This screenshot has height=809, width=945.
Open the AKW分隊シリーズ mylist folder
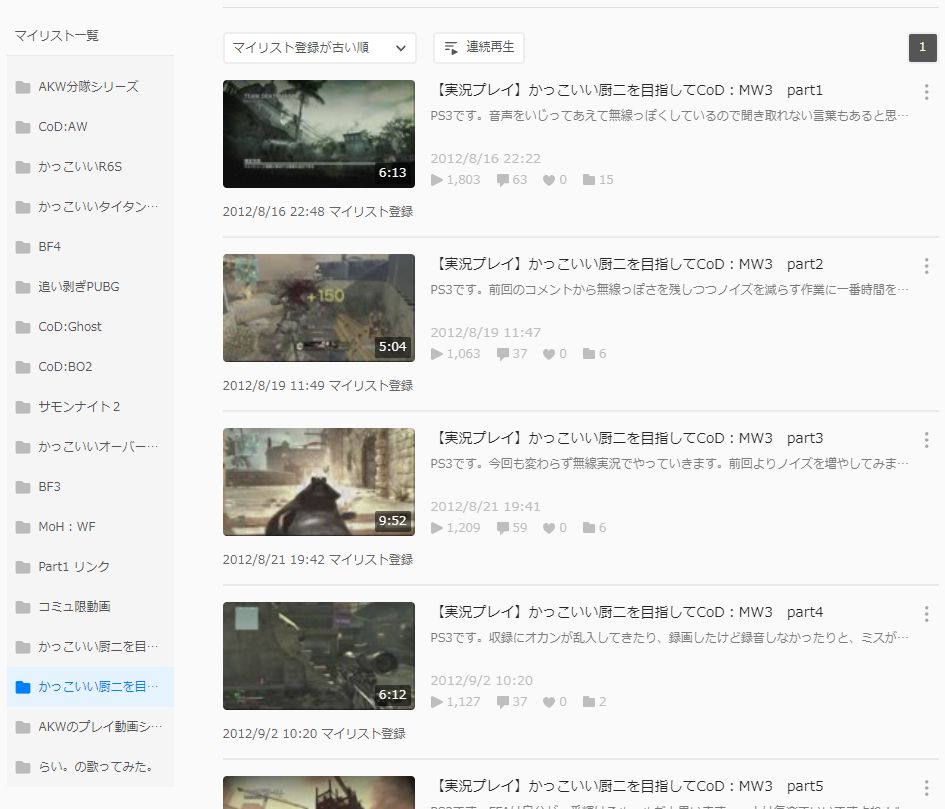pyautogui.click(x=90, y=87)
